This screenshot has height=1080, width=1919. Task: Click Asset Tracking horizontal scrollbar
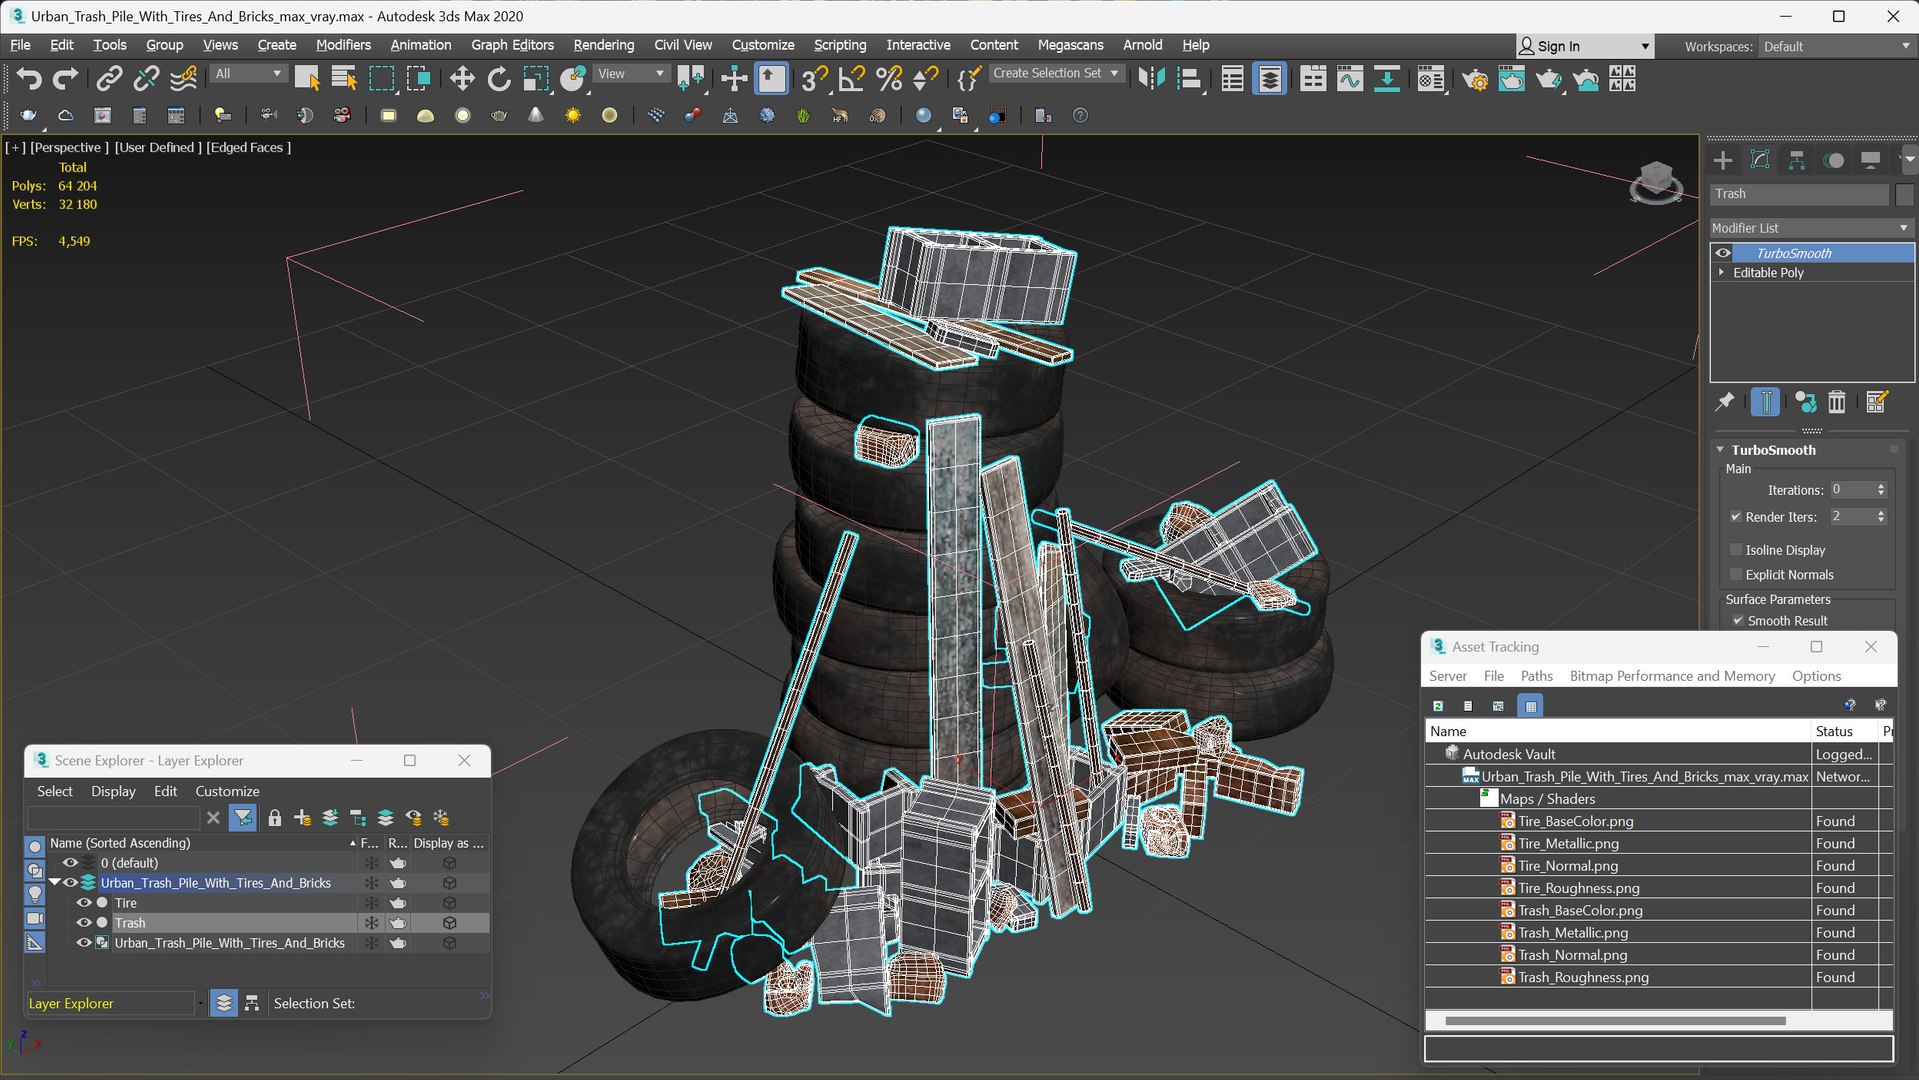(1615, 1021)
